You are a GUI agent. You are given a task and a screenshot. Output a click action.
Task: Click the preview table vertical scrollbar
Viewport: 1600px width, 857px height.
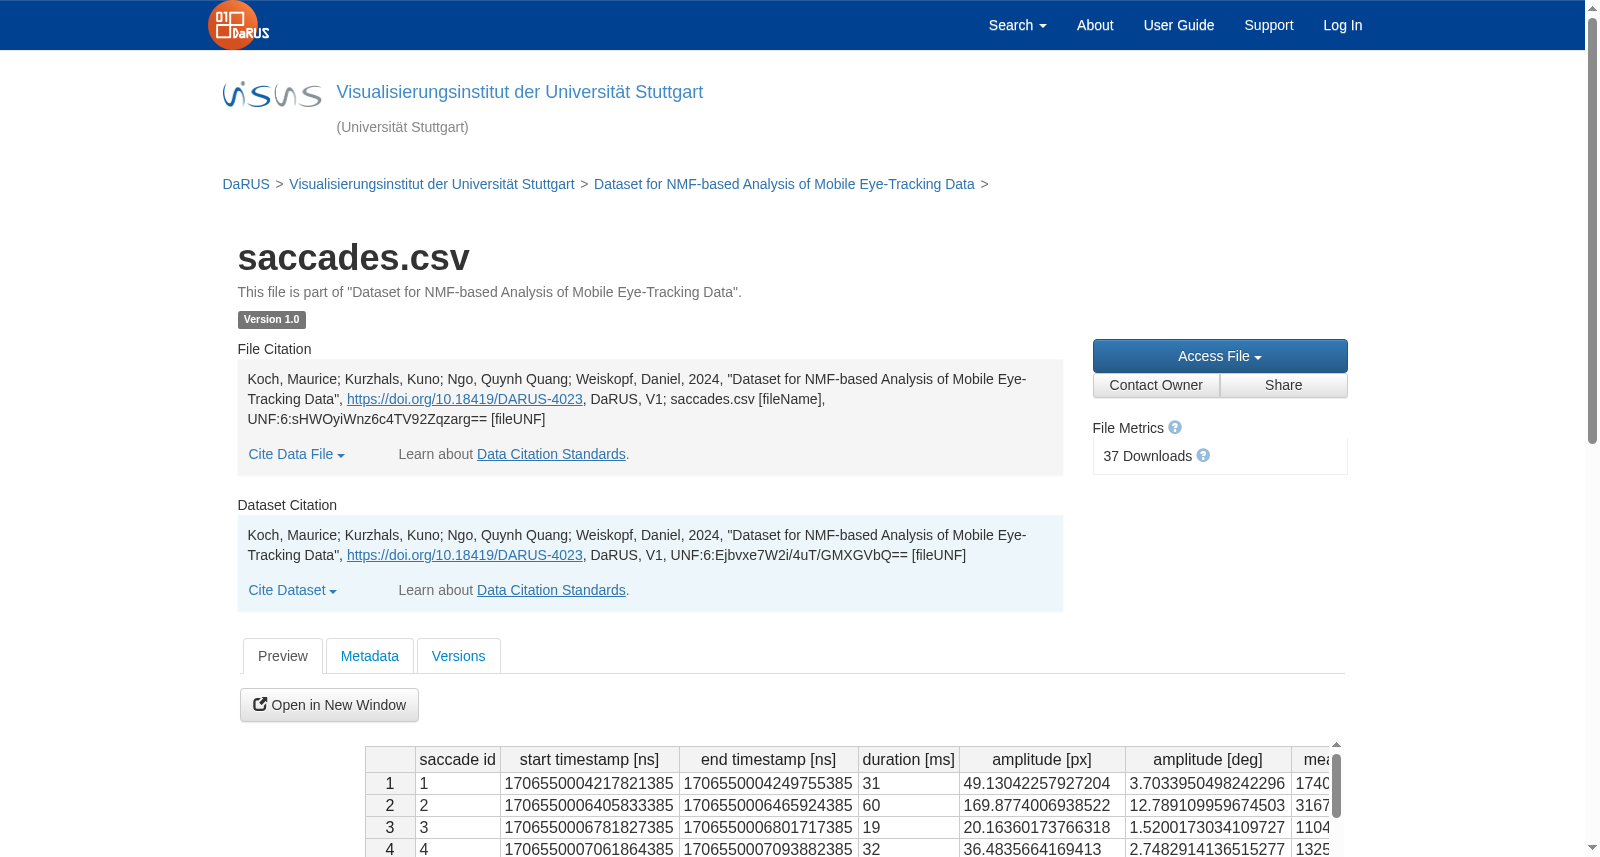tap(1336, 786)
